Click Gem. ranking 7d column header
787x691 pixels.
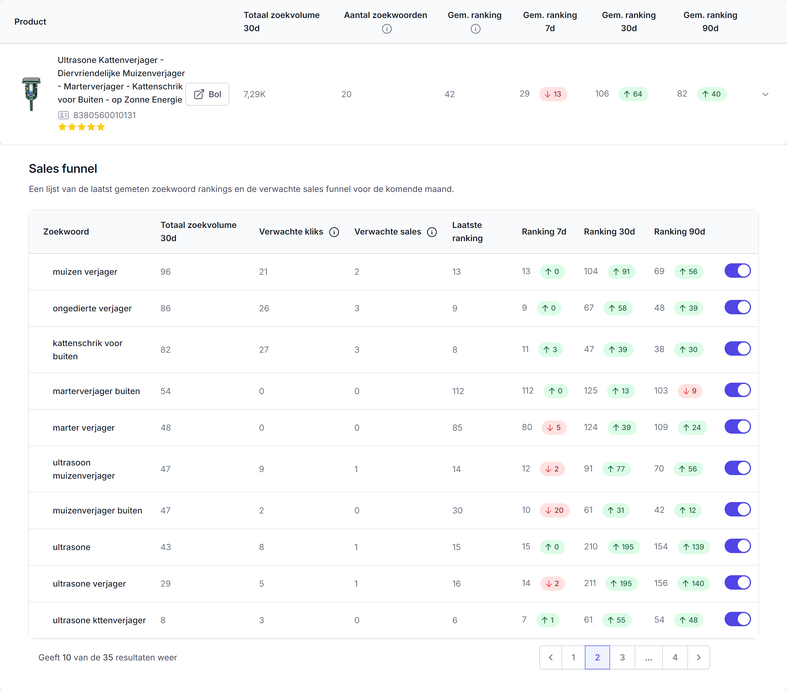click(550, 22)
